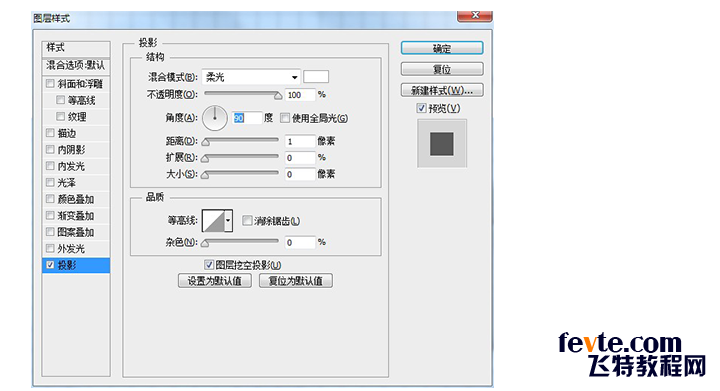Enable the 消除锯齿 checkbox
Viewport: 720px width, 391px height.
(247, 221)
